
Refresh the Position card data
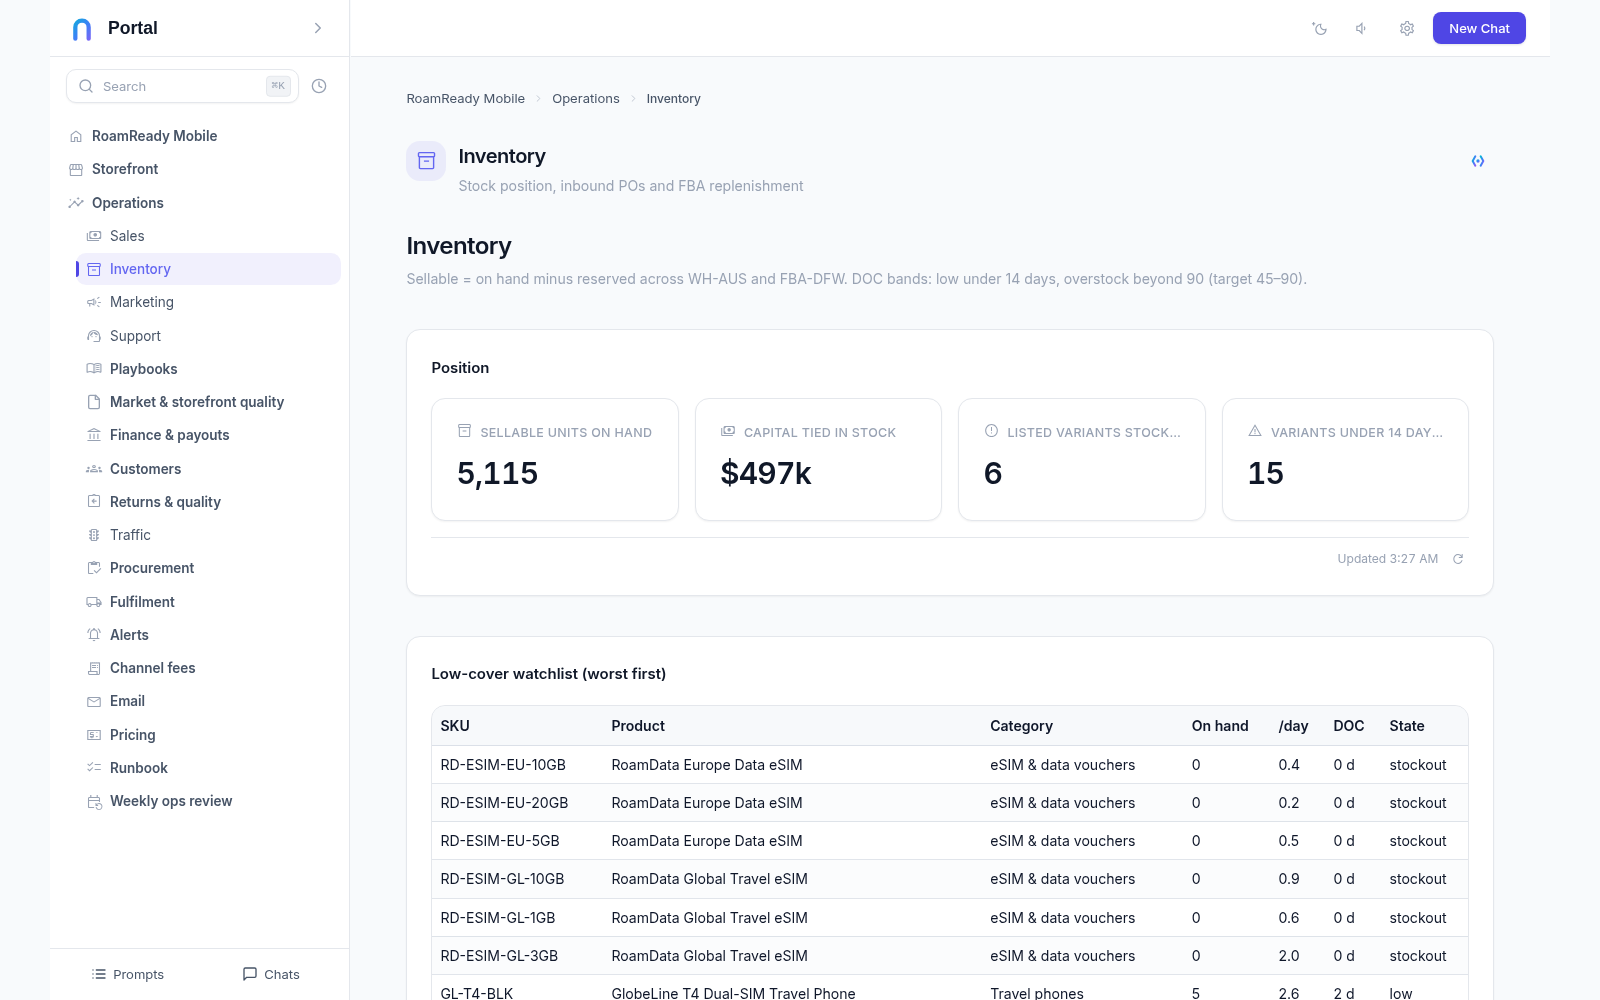(x=1458, y=559)
